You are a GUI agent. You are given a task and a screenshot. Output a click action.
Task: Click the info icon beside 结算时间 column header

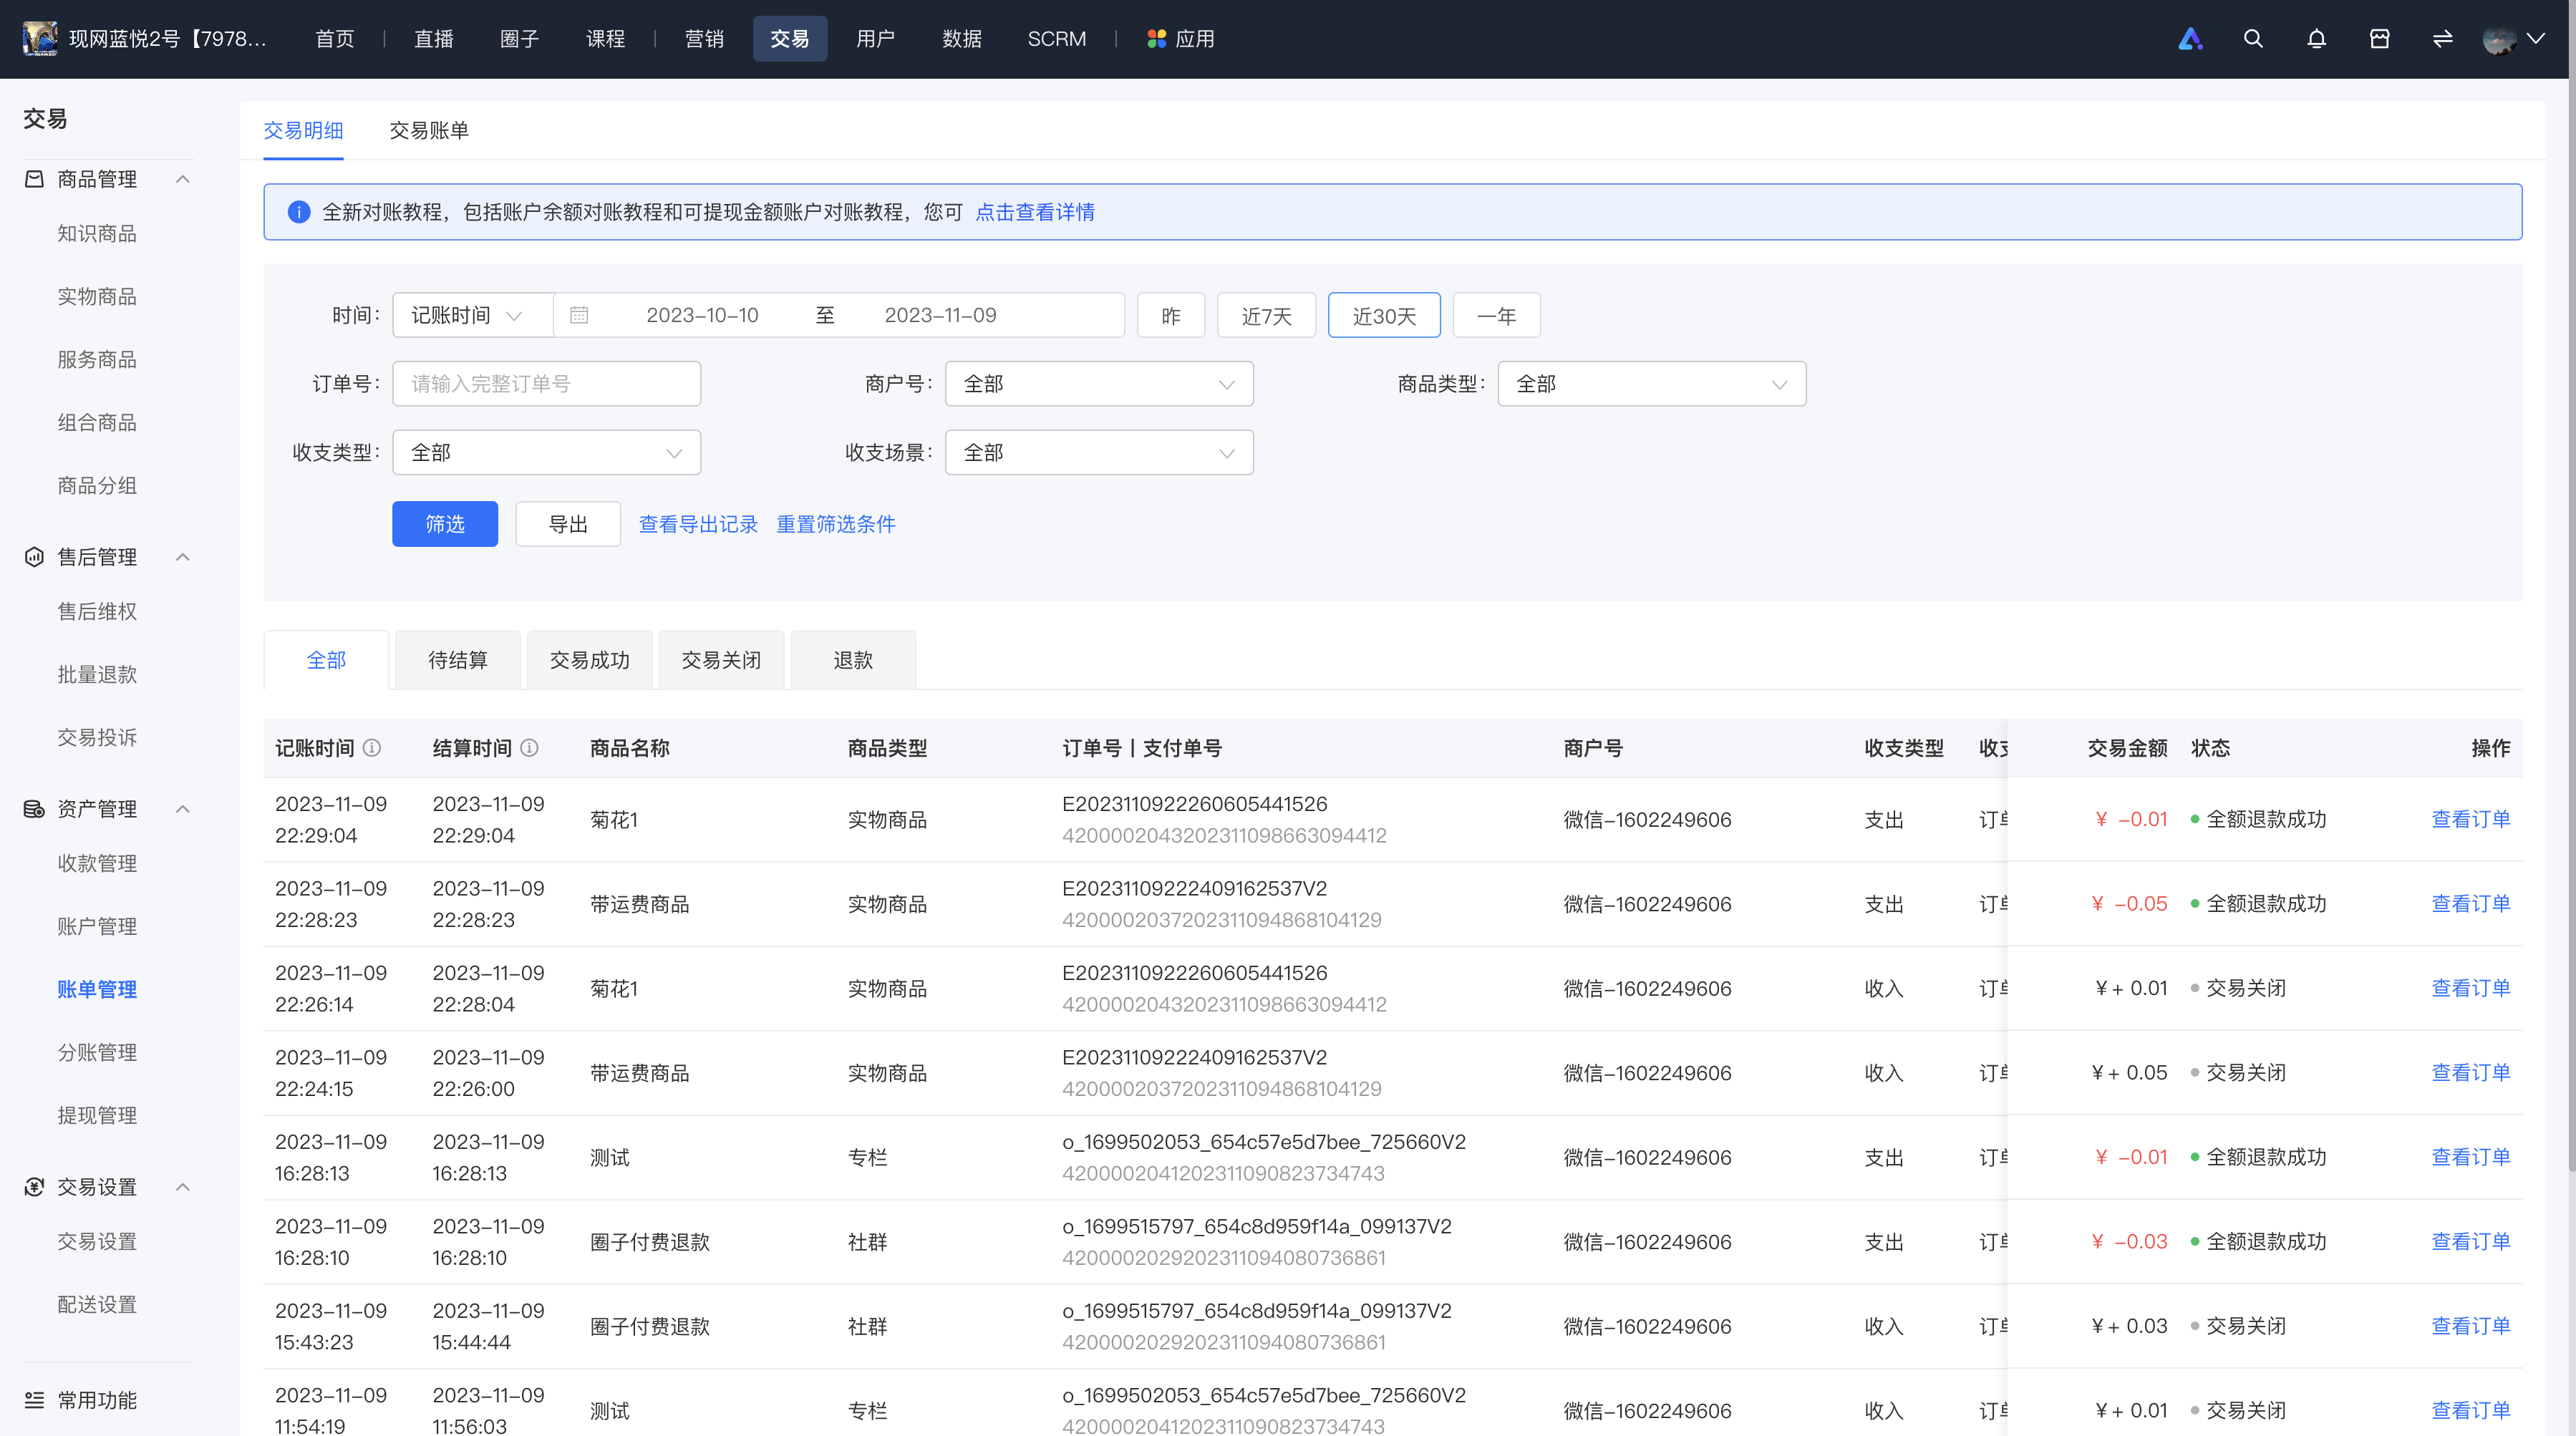(x=530, y=748)
